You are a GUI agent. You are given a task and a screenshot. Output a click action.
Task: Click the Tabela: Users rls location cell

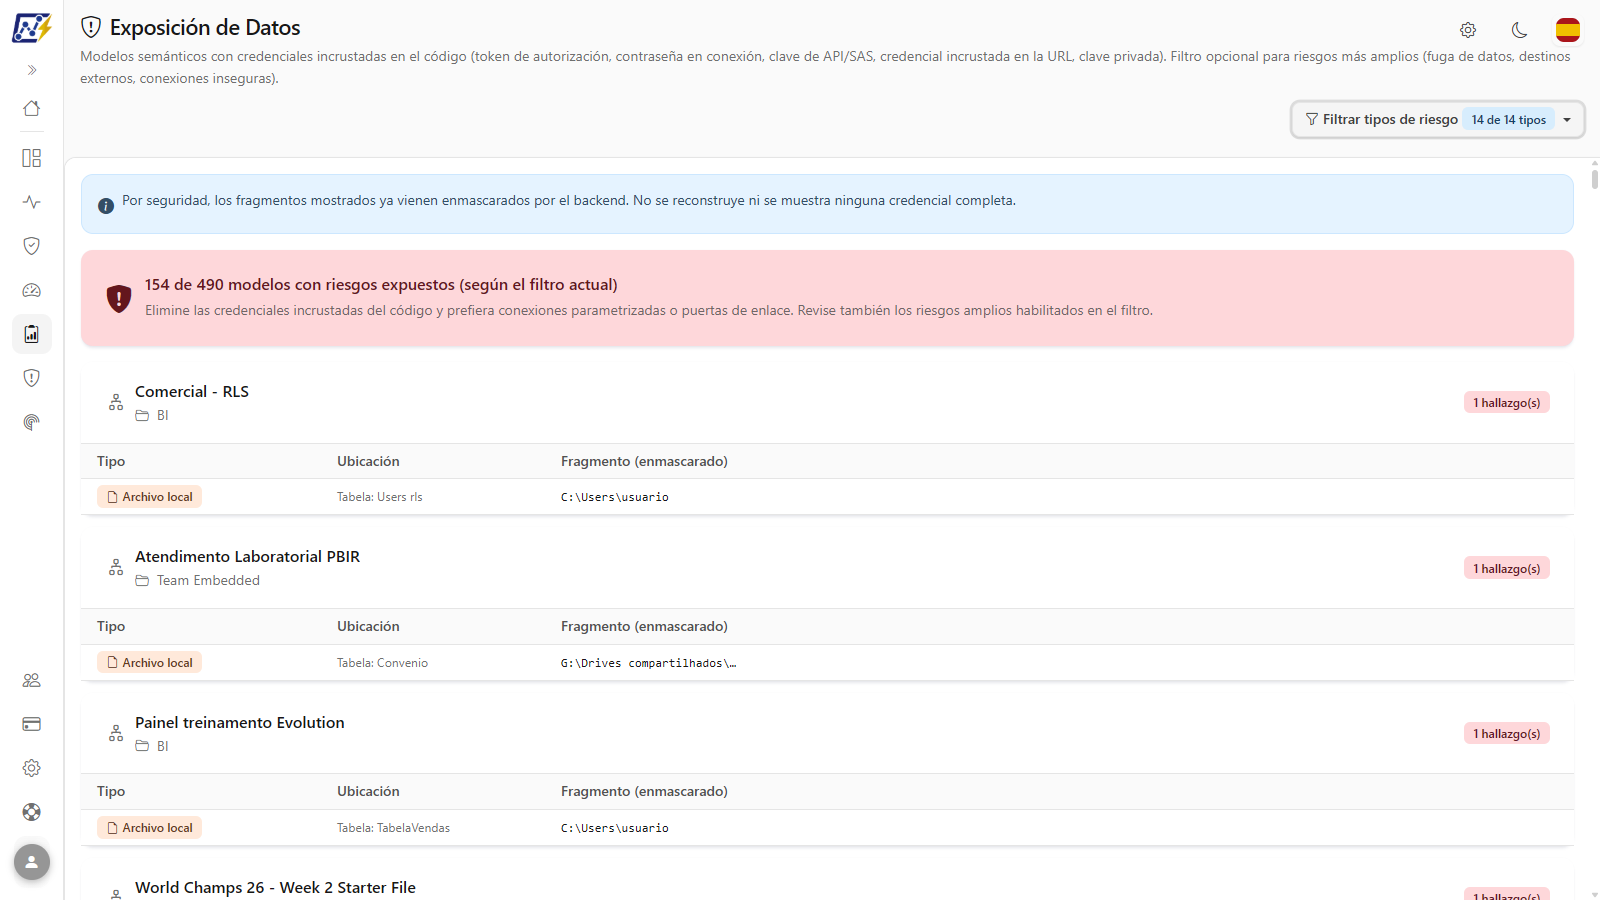tap(380, 497)
